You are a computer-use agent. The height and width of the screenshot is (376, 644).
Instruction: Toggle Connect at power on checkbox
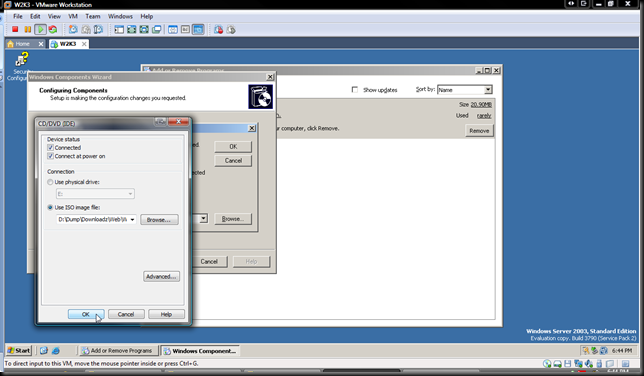tap(50, 156)
